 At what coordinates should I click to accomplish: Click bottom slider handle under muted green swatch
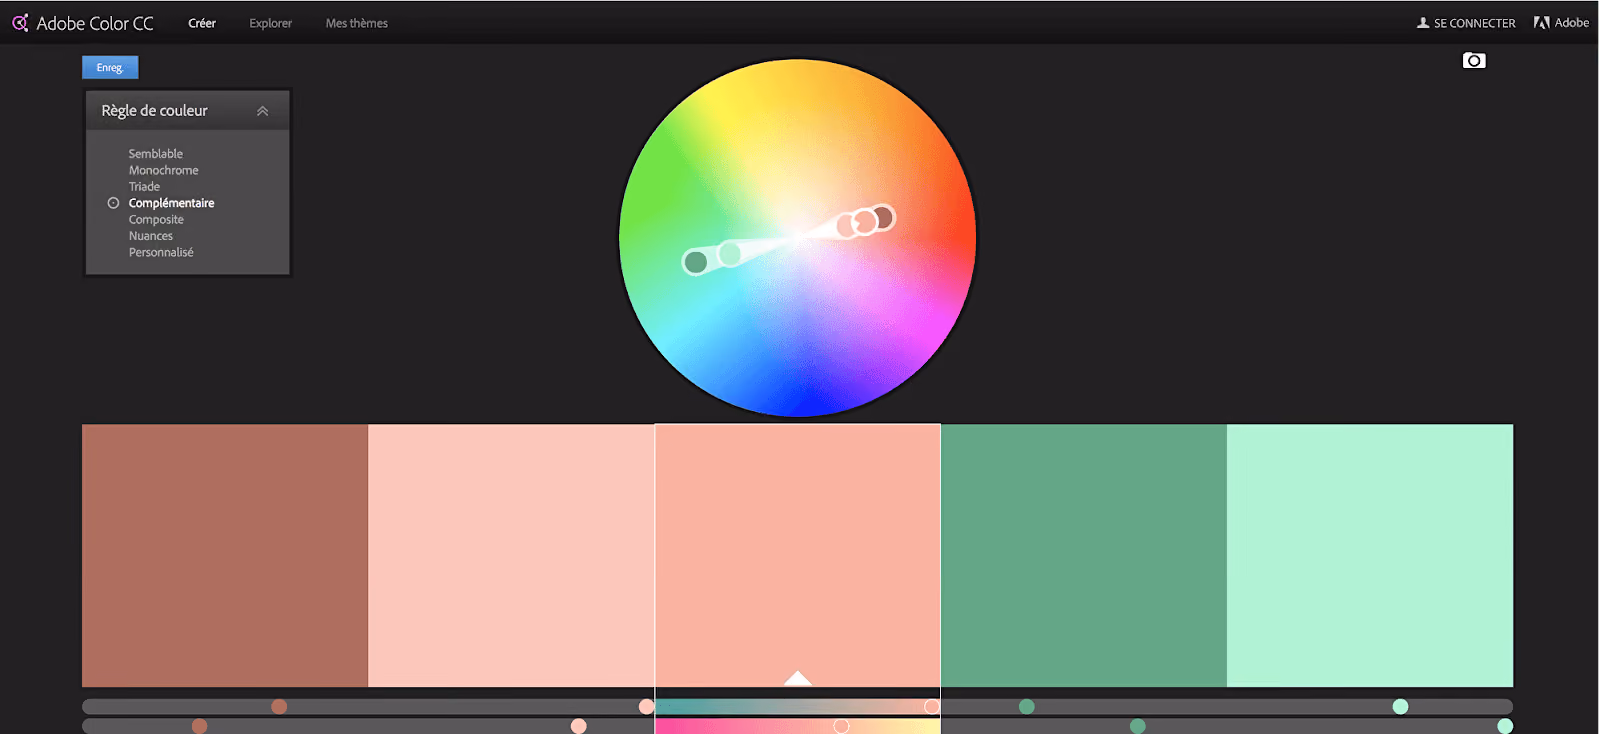click(1137, 726)
